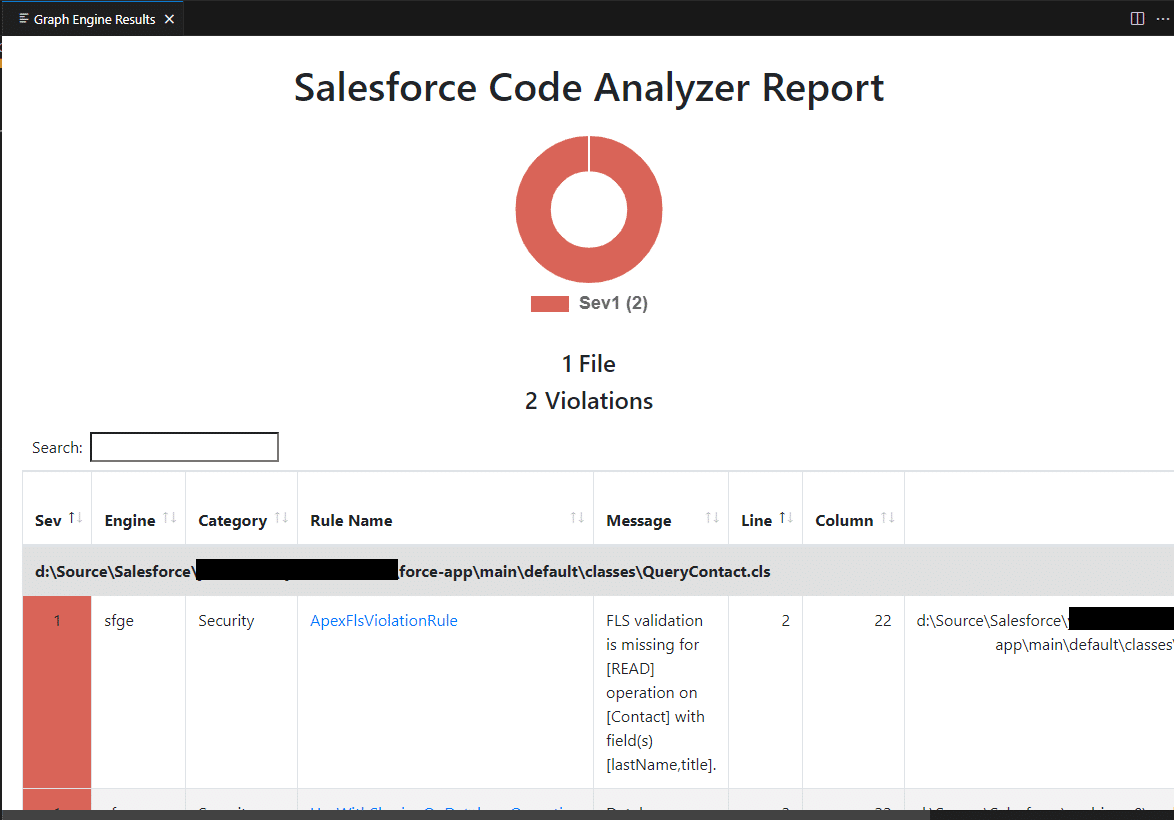Expand the QueryContact.cls file group row
Image resolution: width=1174 pixels, height=820 pixels.
[x=400, y=571]
